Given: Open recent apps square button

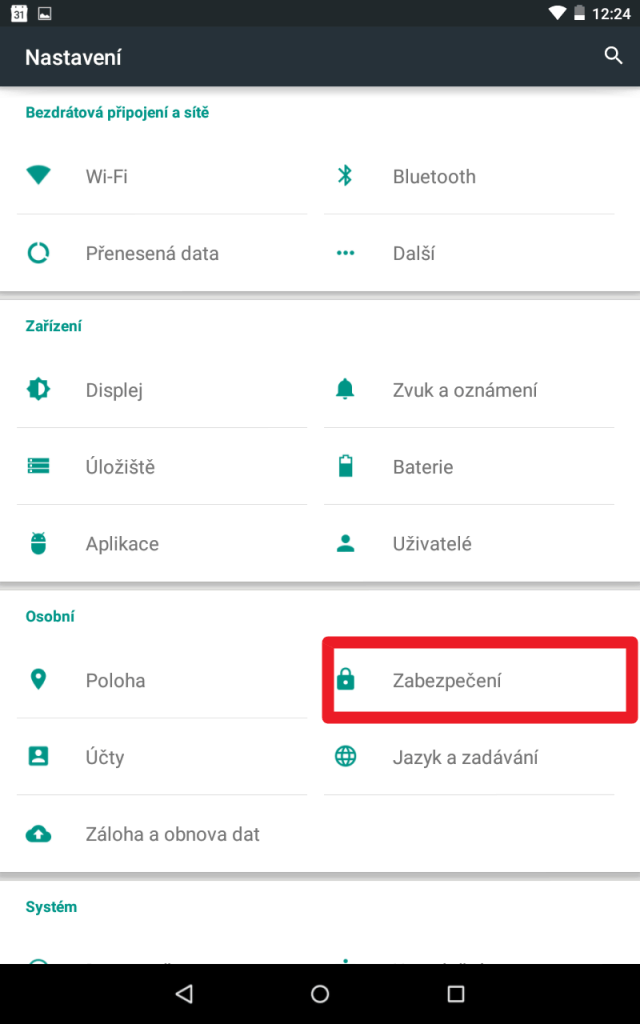Looking at the screenshot, I should pyautogui.click(x=456, y=994).
